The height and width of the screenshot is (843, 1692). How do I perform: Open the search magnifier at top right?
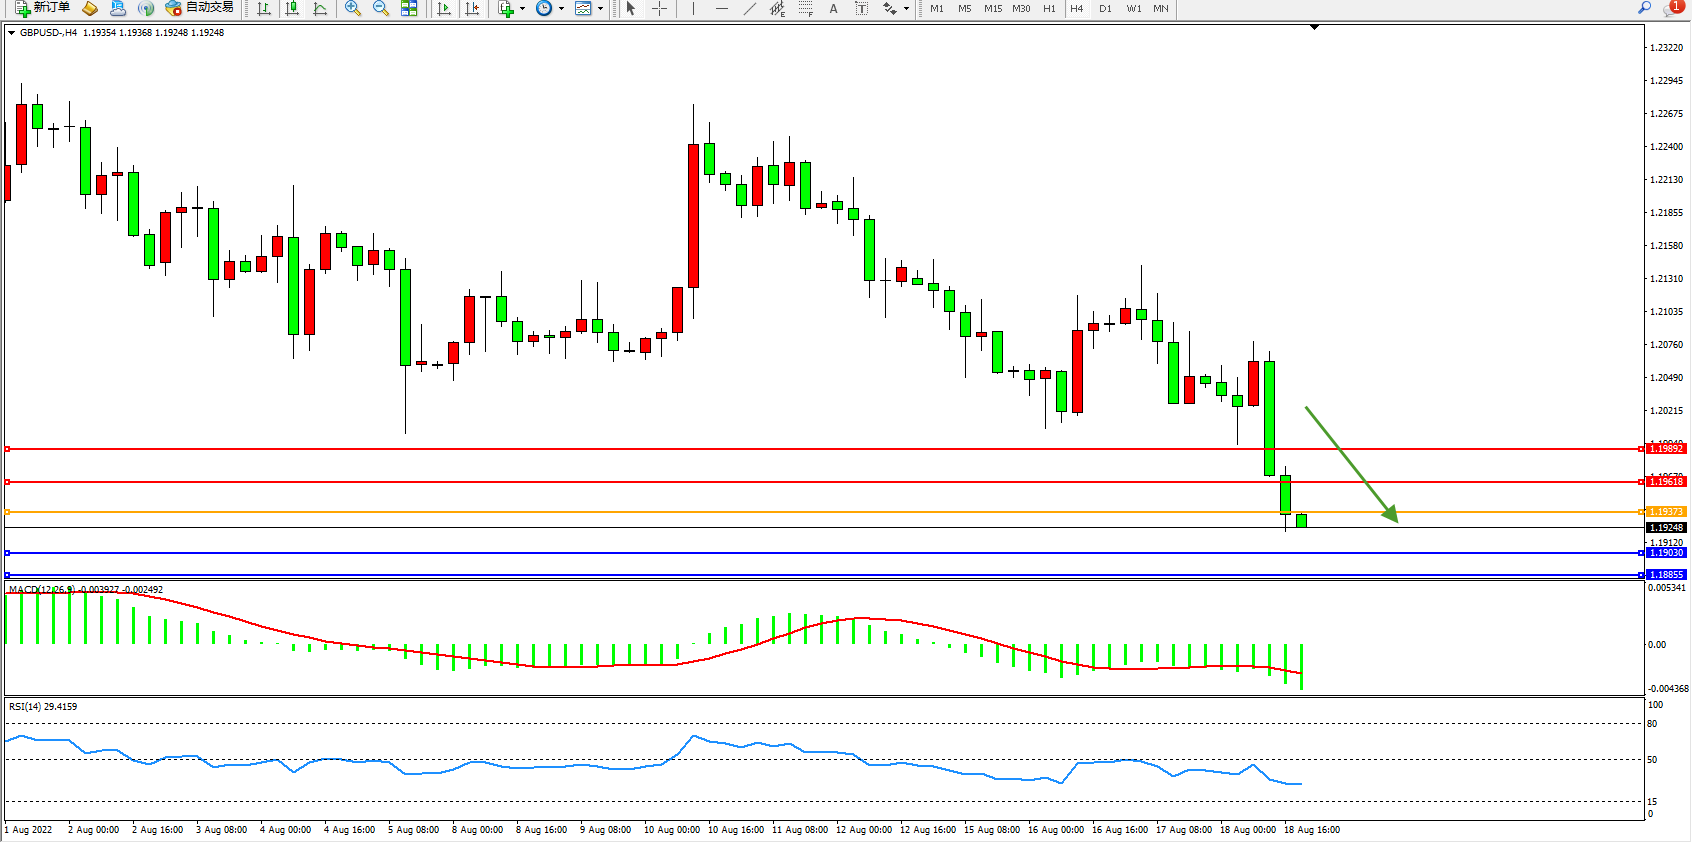(1644, 8)
